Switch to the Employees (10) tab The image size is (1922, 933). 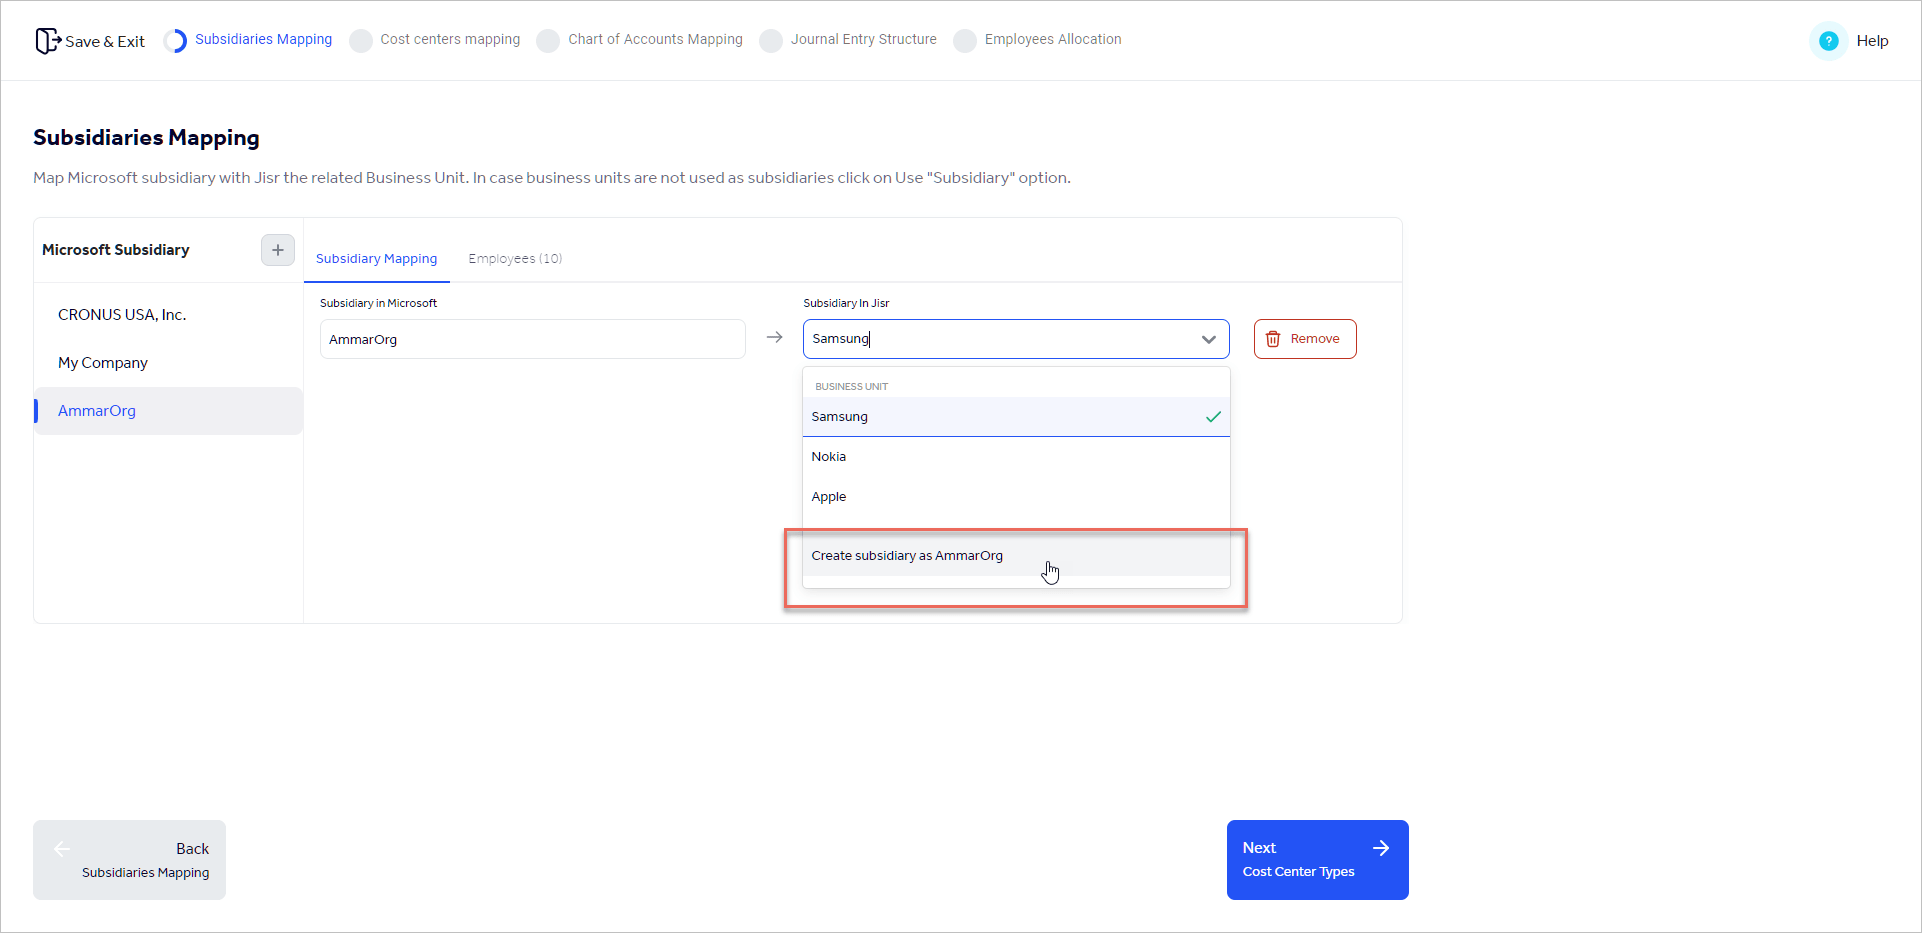tap(515, 258)
